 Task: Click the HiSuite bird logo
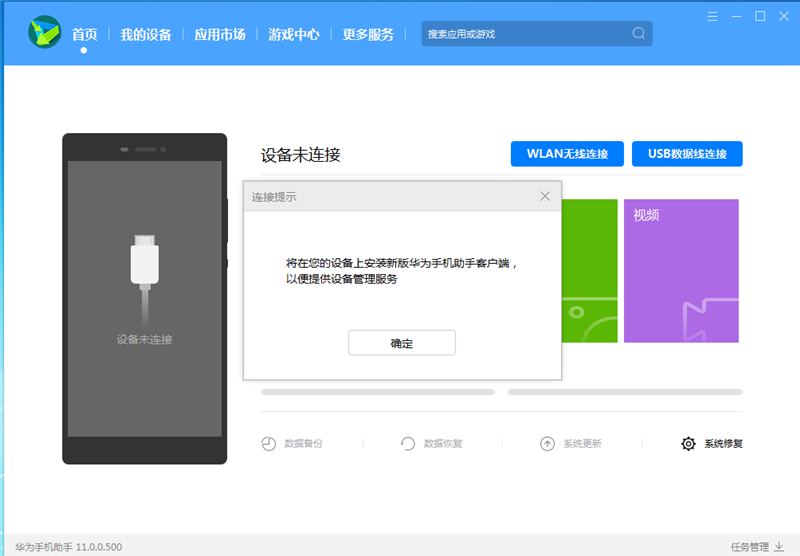pos(45,33)
